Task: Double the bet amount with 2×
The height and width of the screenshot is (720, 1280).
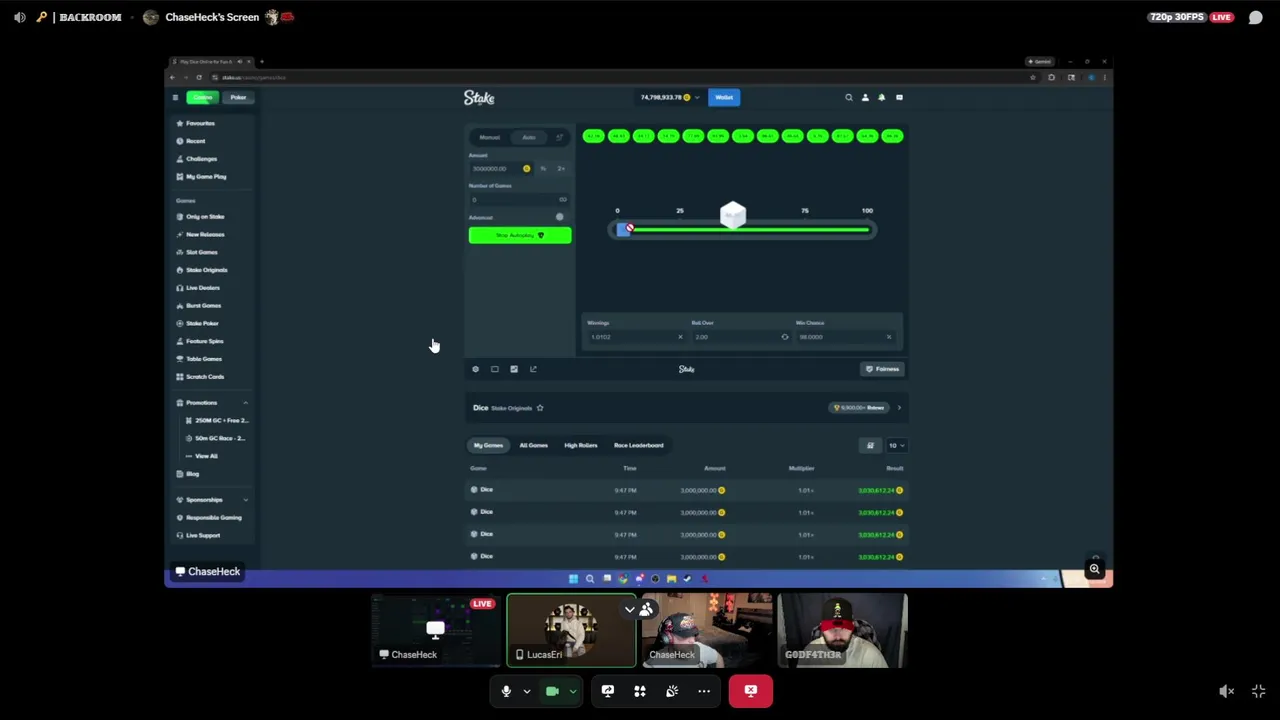Action: [561, 169]
